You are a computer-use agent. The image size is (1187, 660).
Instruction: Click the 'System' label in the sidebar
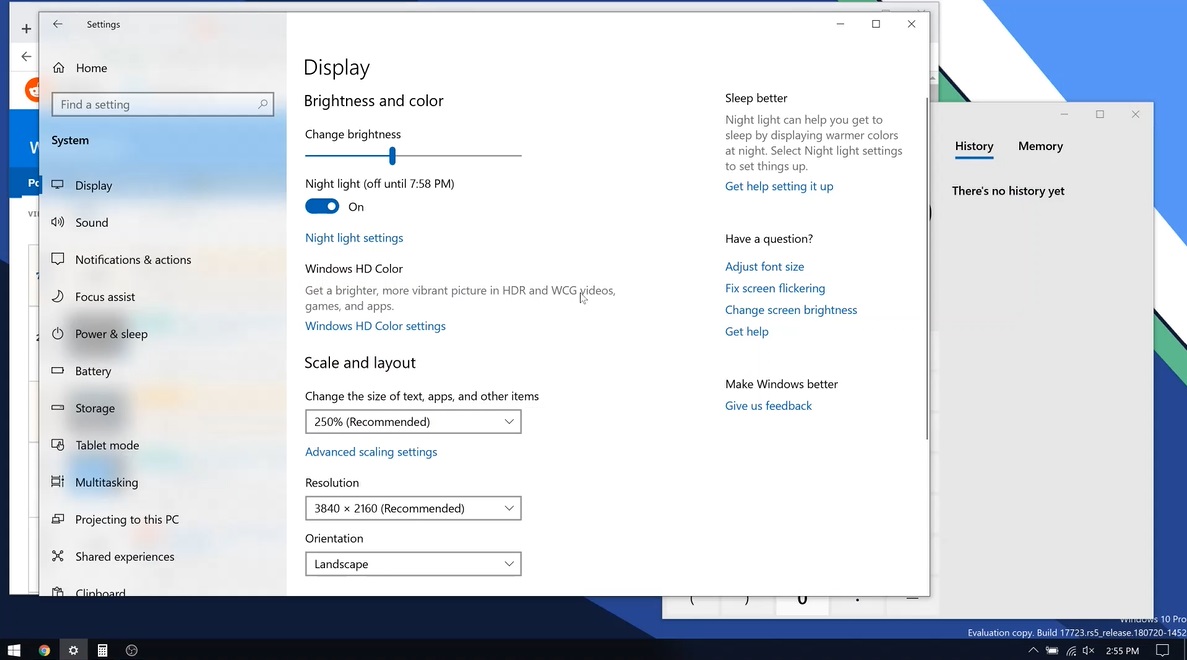pos(70,140)
